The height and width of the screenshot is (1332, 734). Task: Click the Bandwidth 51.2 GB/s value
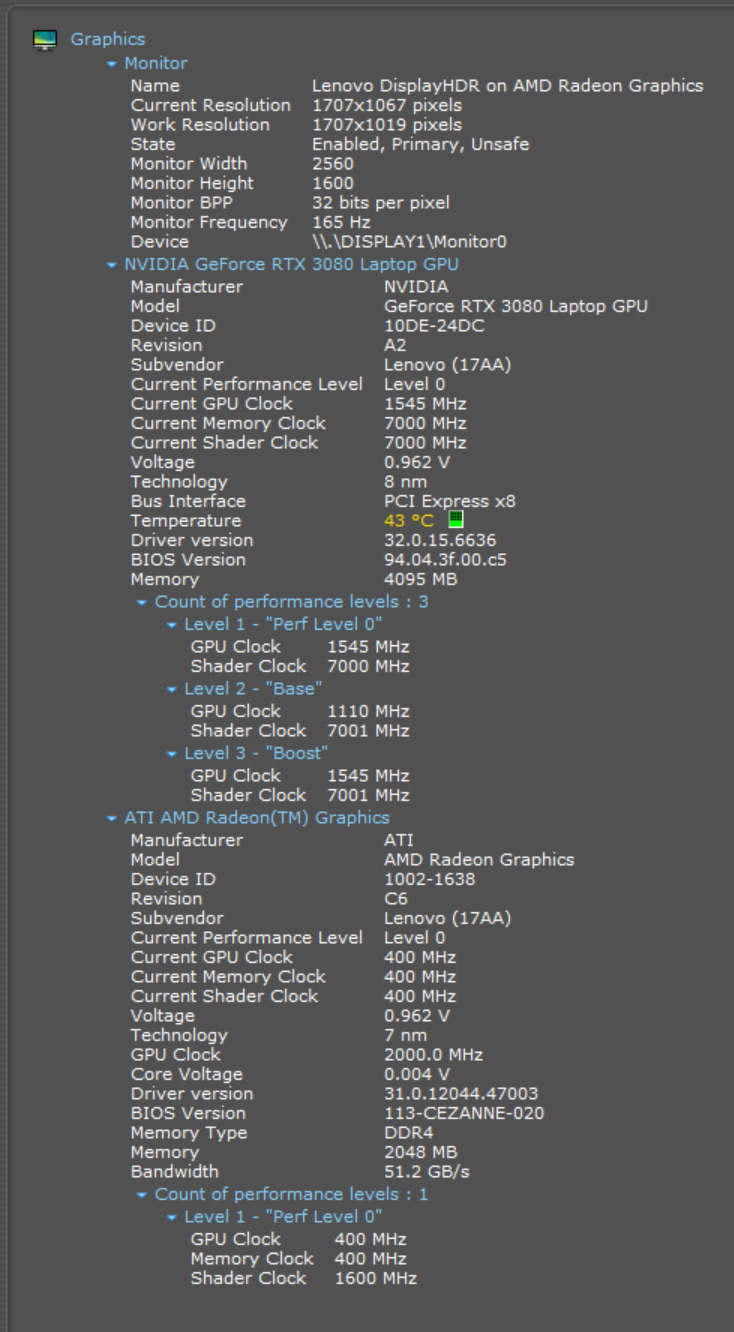point(426,1171)
